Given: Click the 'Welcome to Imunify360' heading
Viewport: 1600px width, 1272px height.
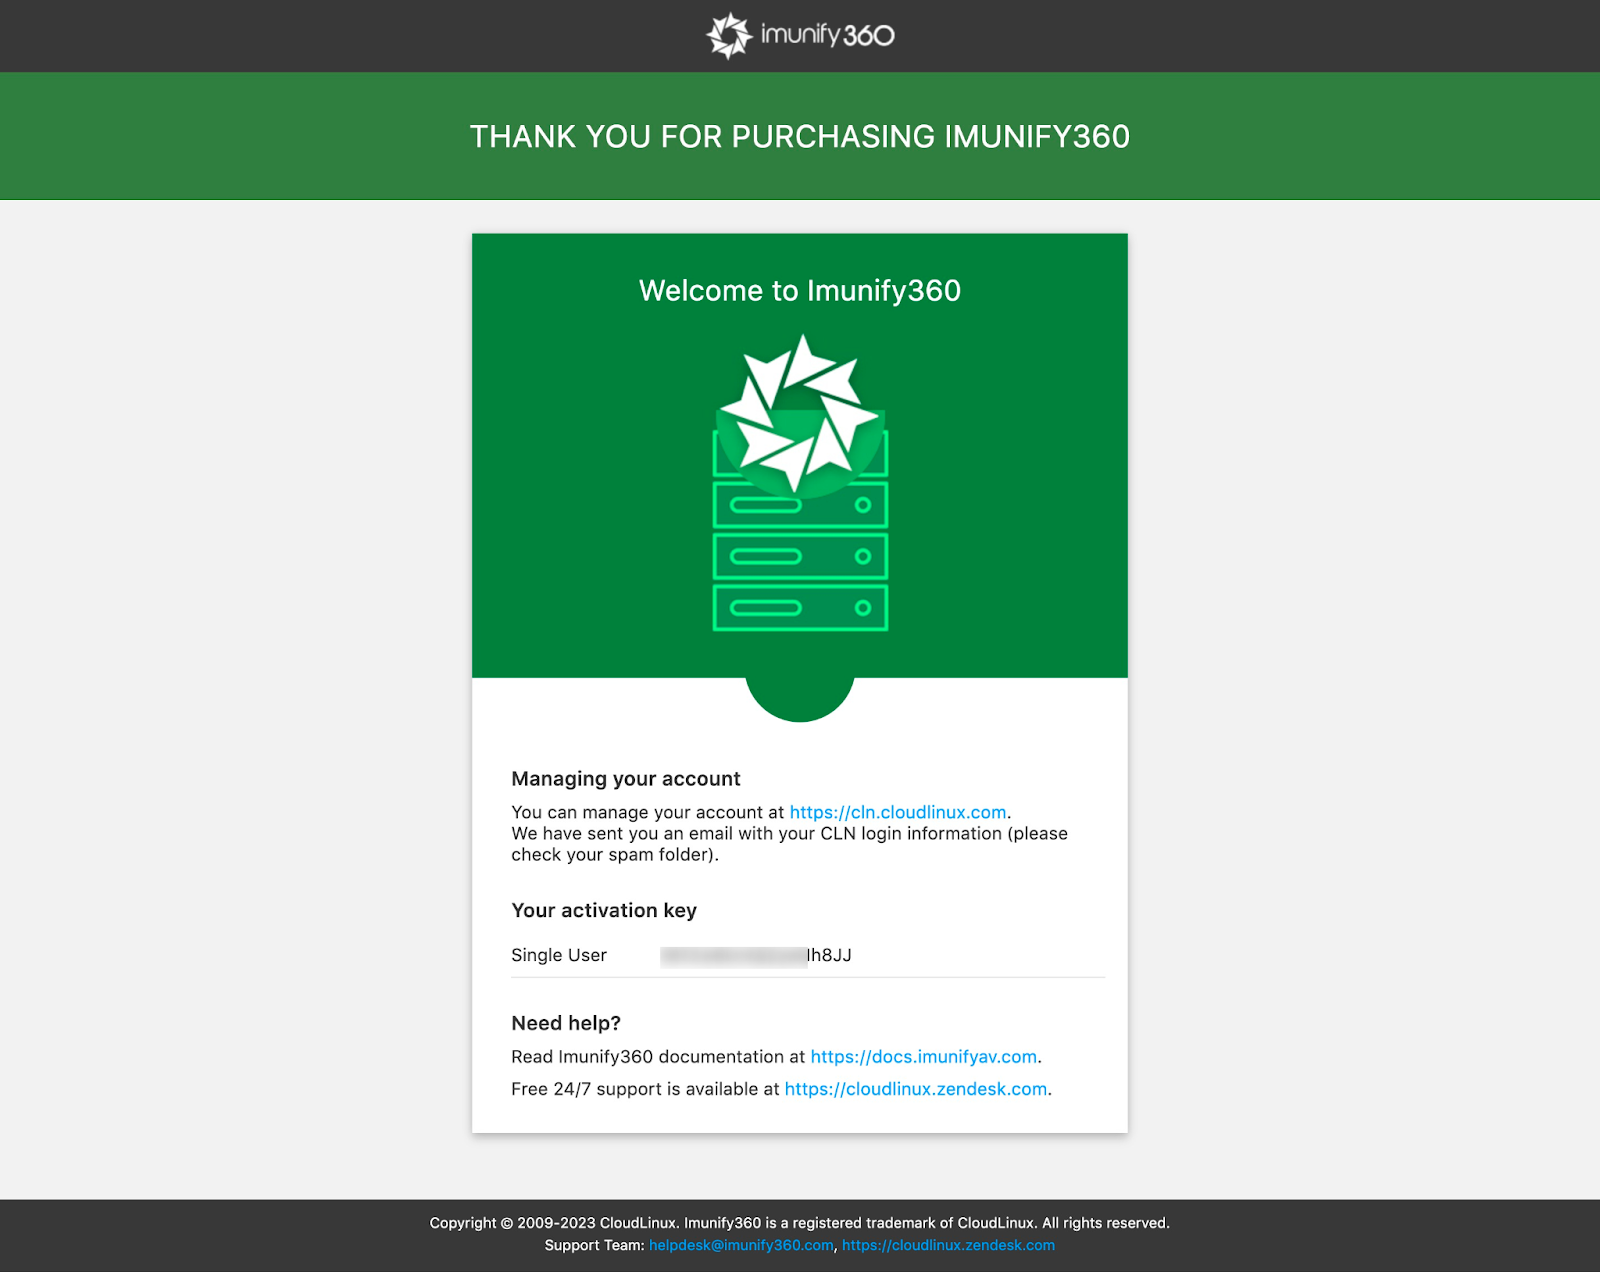Looking at the screenshot, I should point(800,290).
